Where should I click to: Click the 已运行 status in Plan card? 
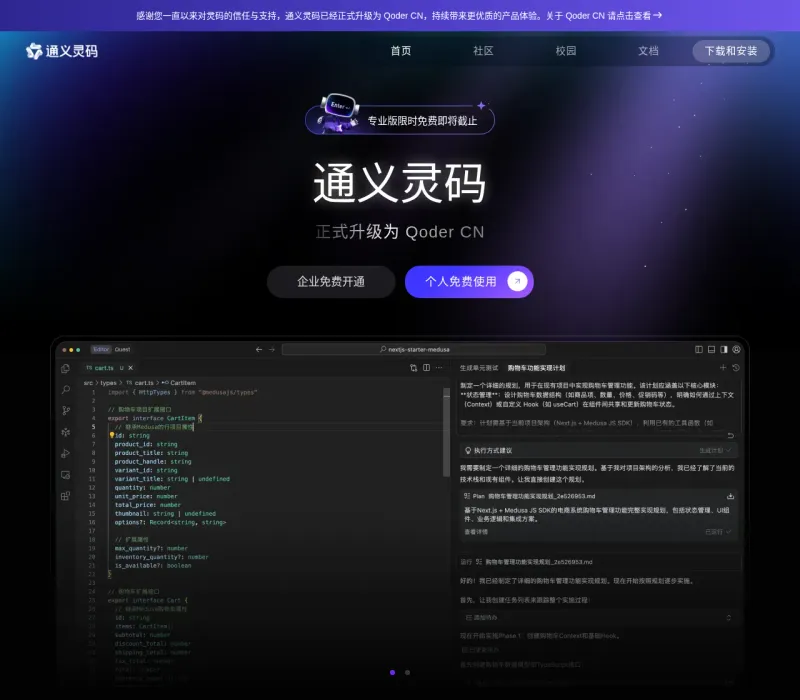click(718, 532)
